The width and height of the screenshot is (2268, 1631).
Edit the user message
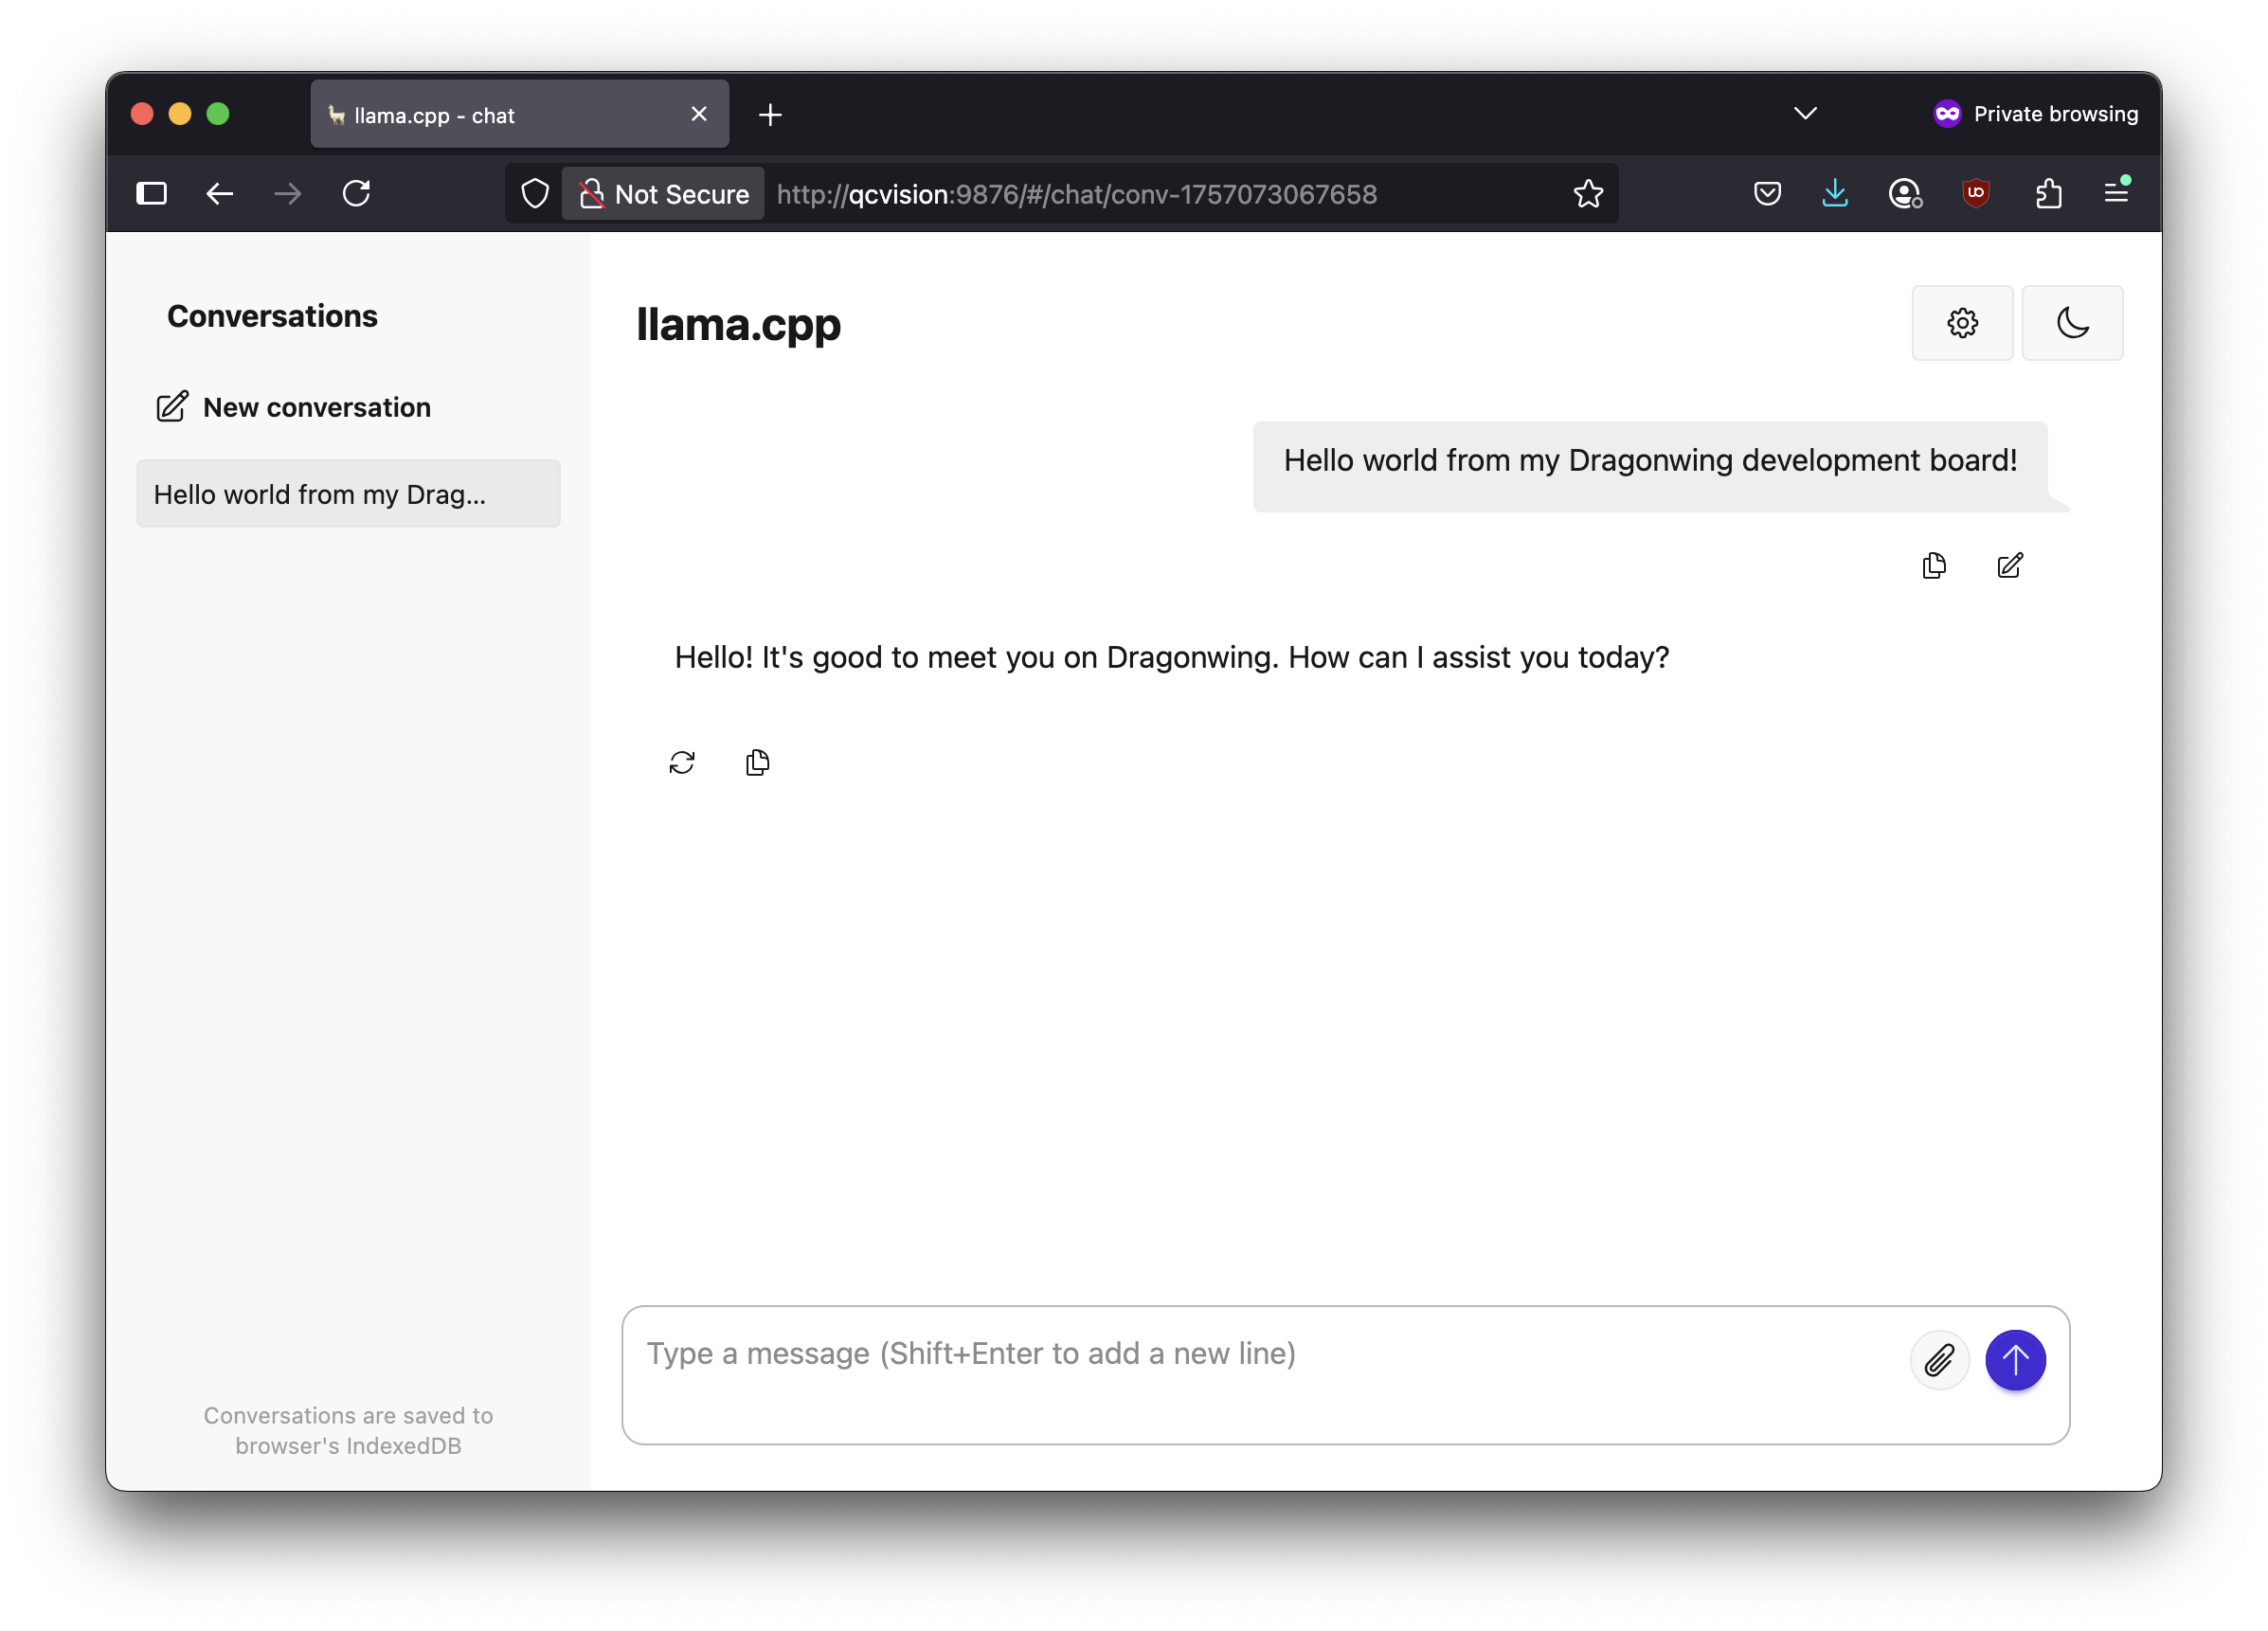(x=2010, y=566)
